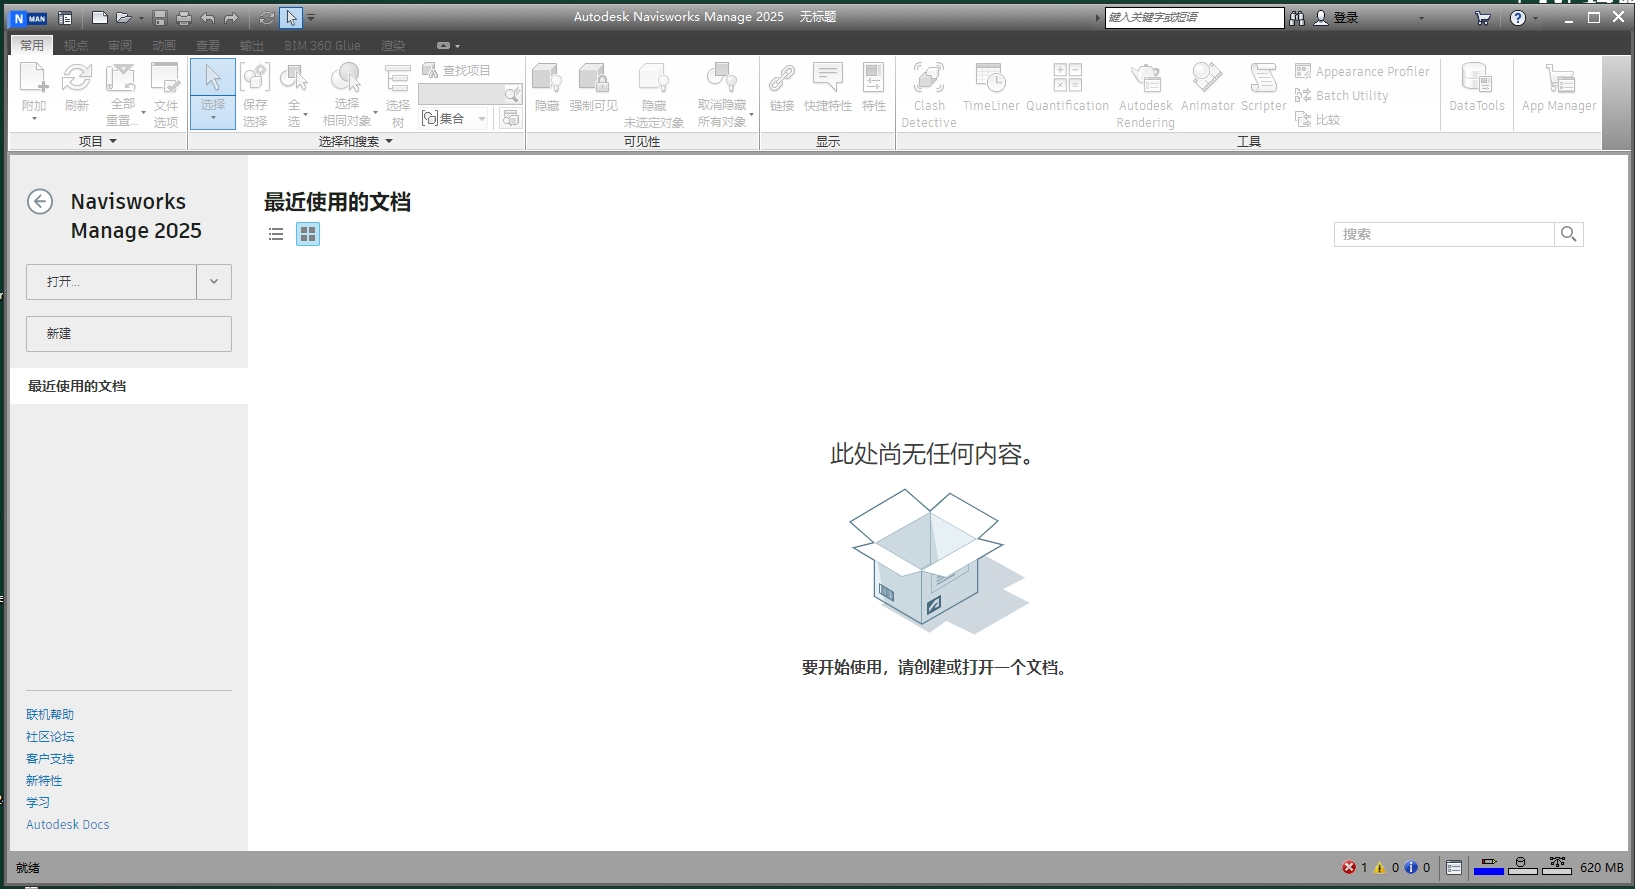
Task: Switch to list view for recent documents
Action: click(x=276, y=234)
